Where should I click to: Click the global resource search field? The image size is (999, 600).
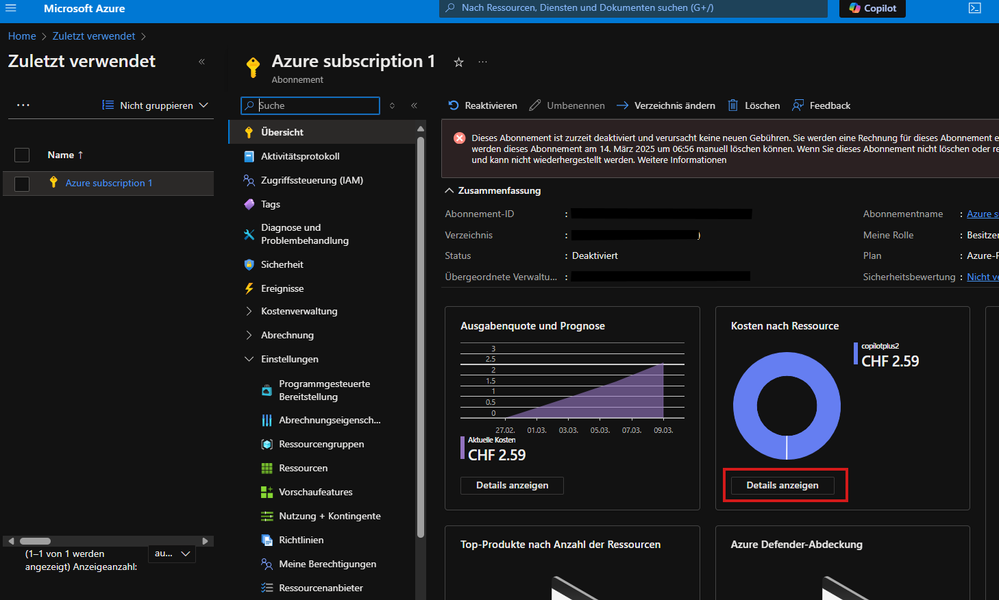633,8
